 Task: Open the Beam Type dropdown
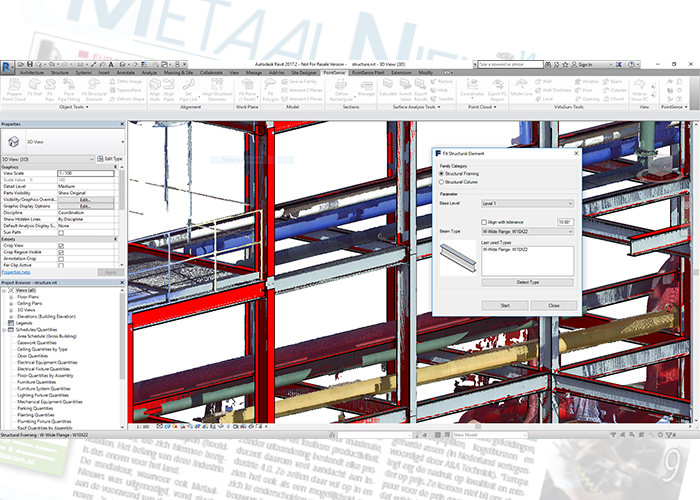click(x=527, y=232)
